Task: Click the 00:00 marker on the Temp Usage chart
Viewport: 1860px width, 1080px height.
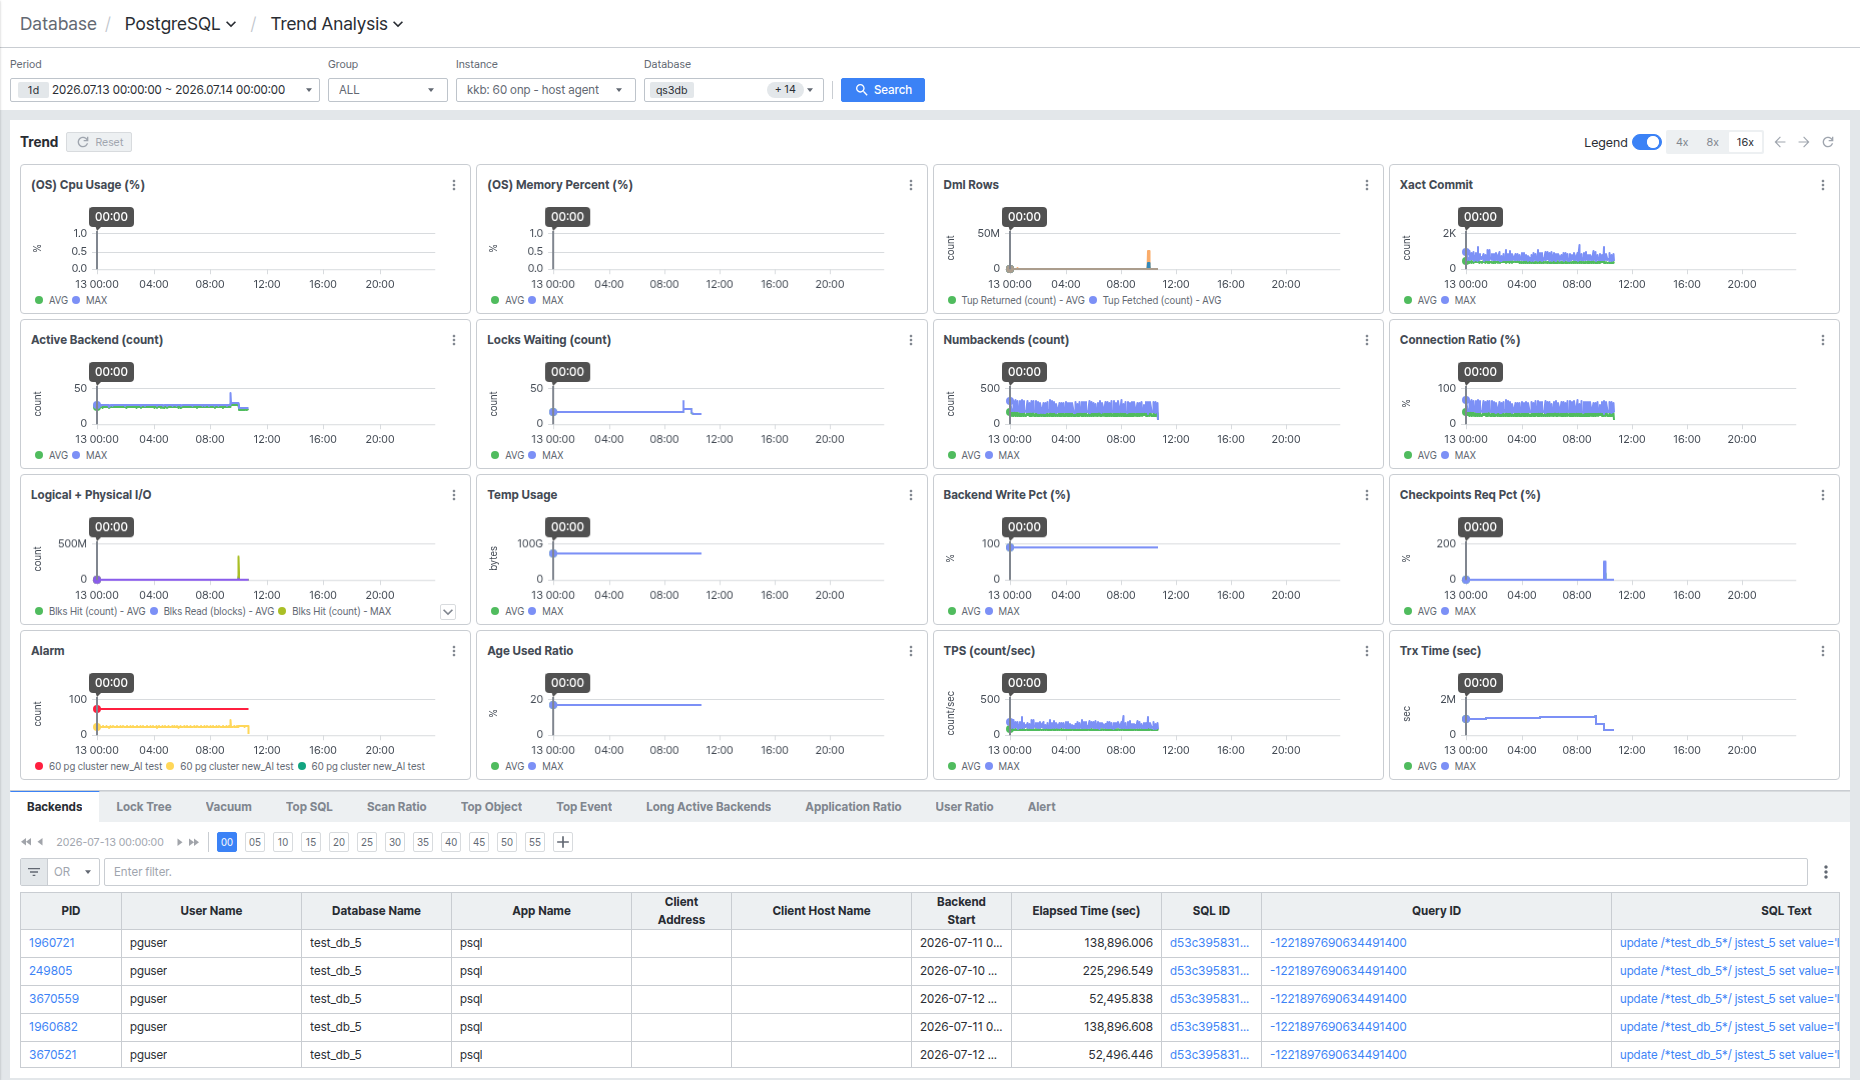Action: 567,527
